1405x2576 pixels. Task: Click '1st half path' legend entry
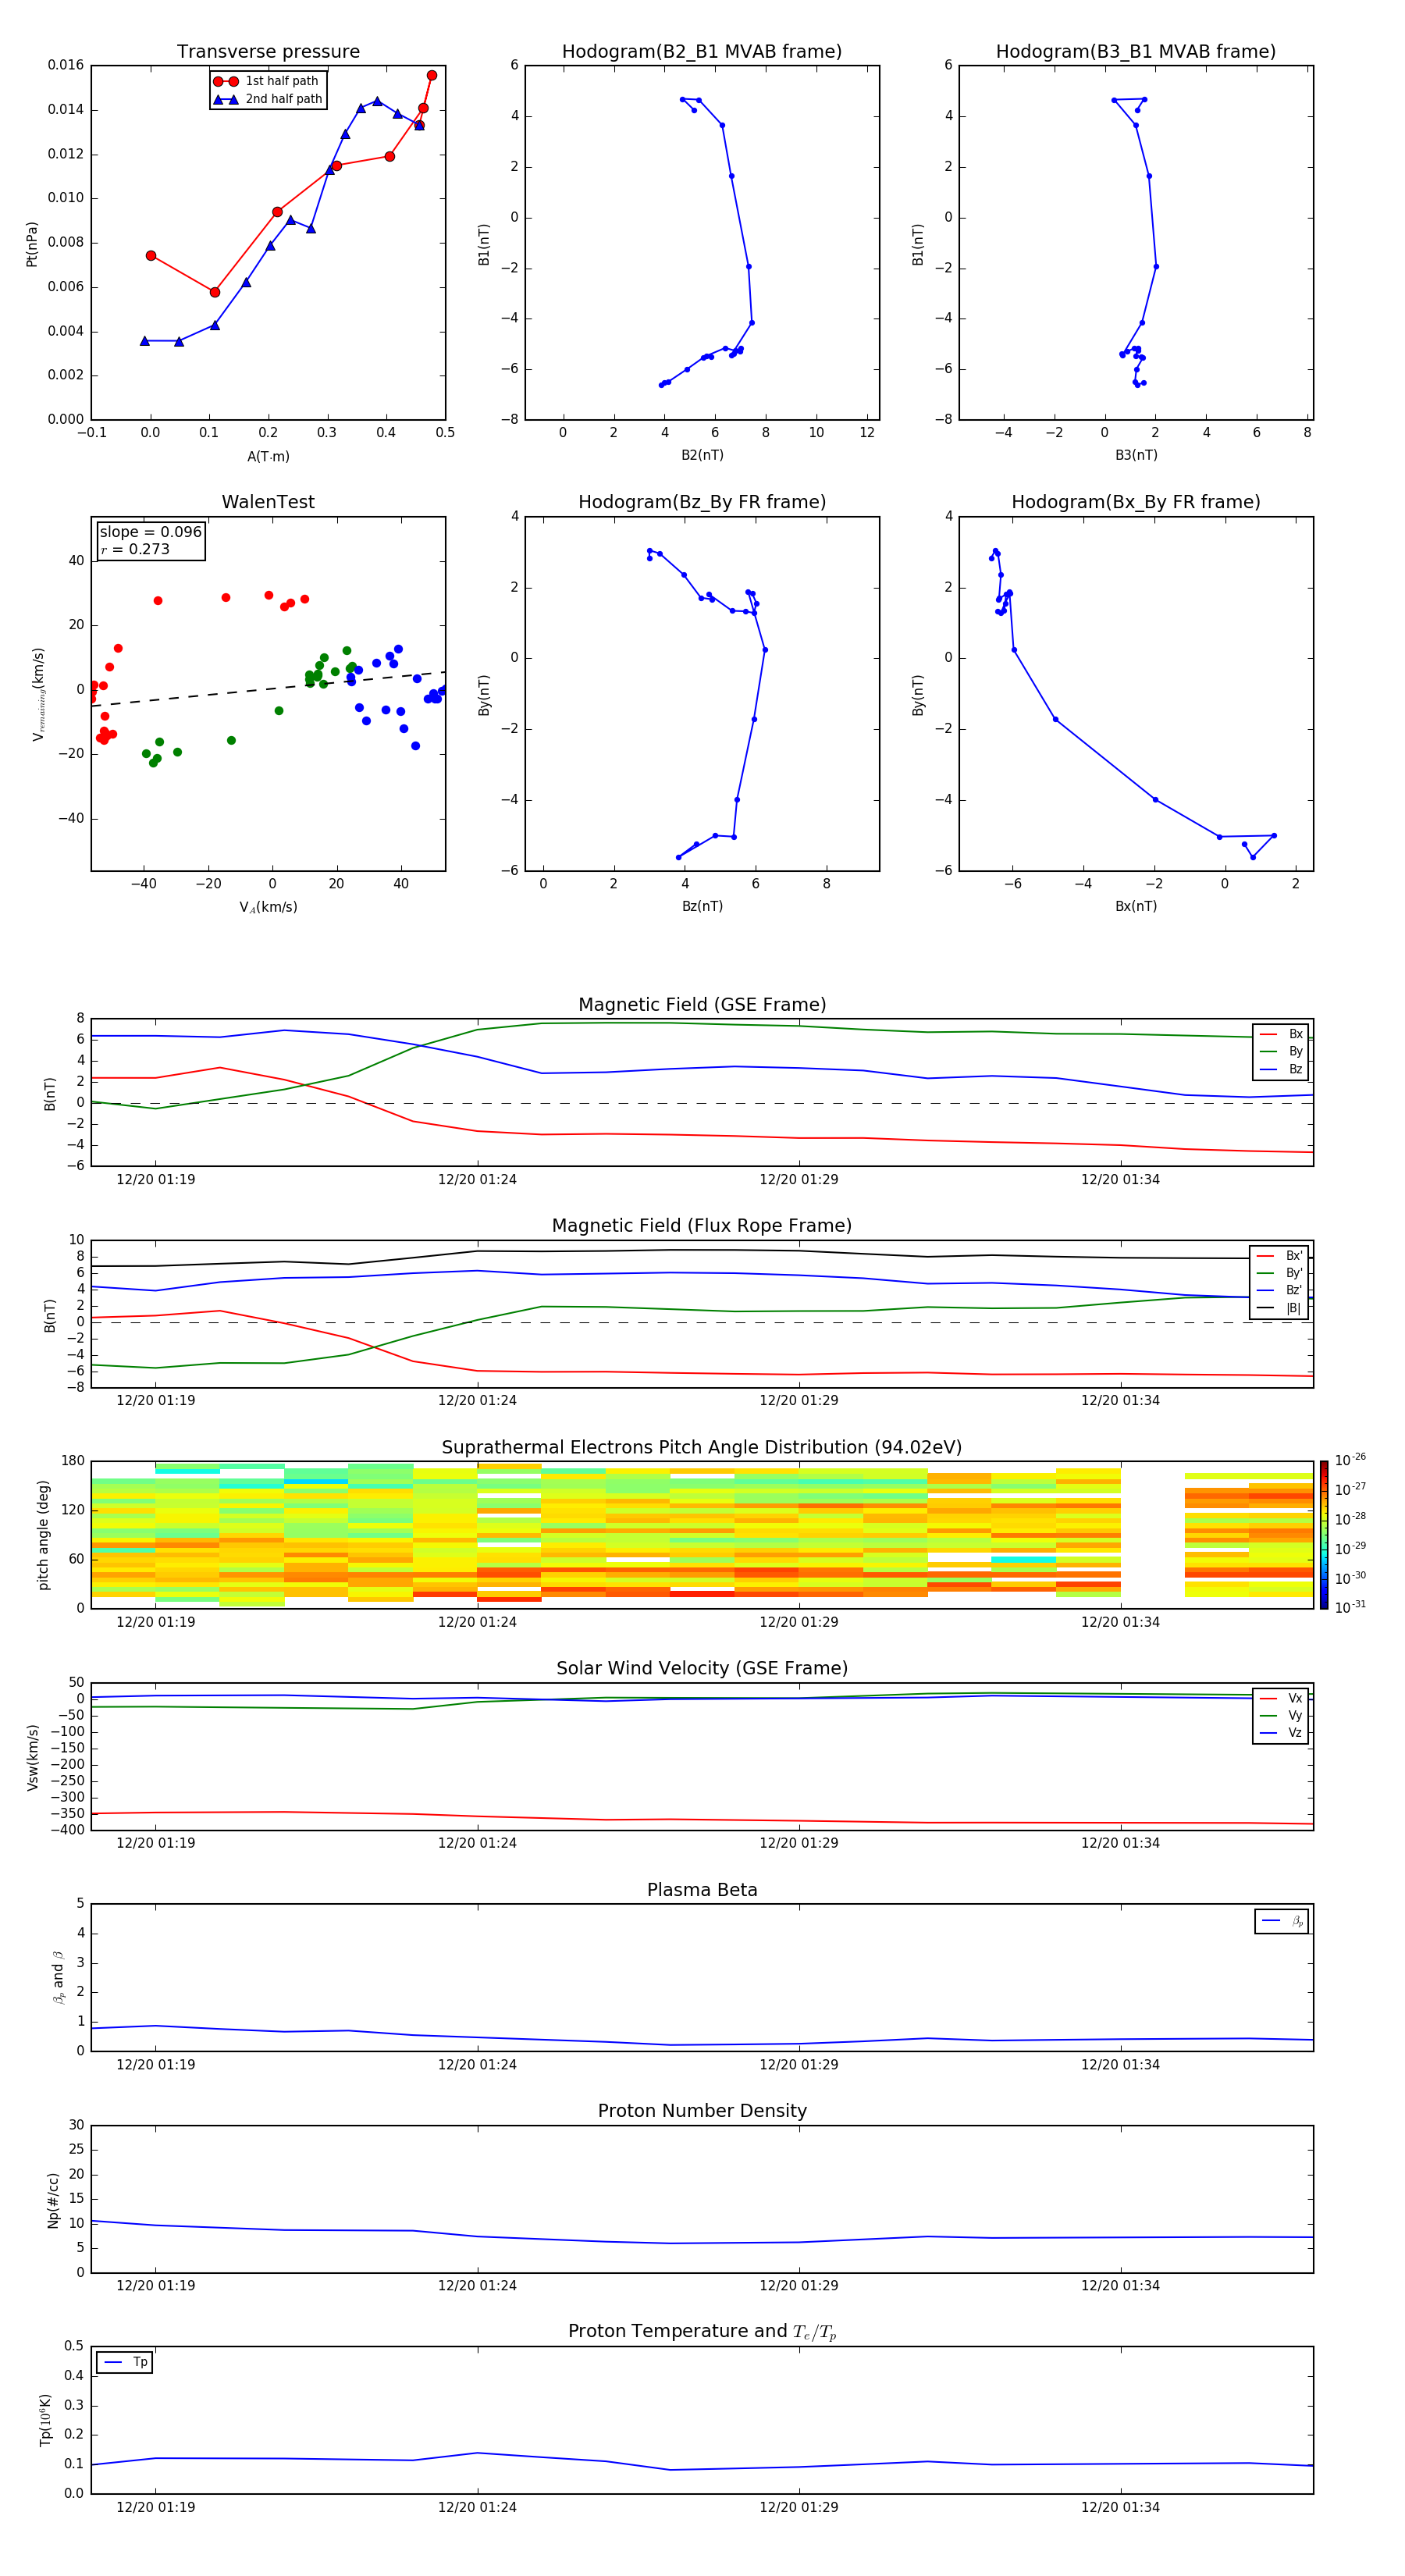(x=266, y=81)
